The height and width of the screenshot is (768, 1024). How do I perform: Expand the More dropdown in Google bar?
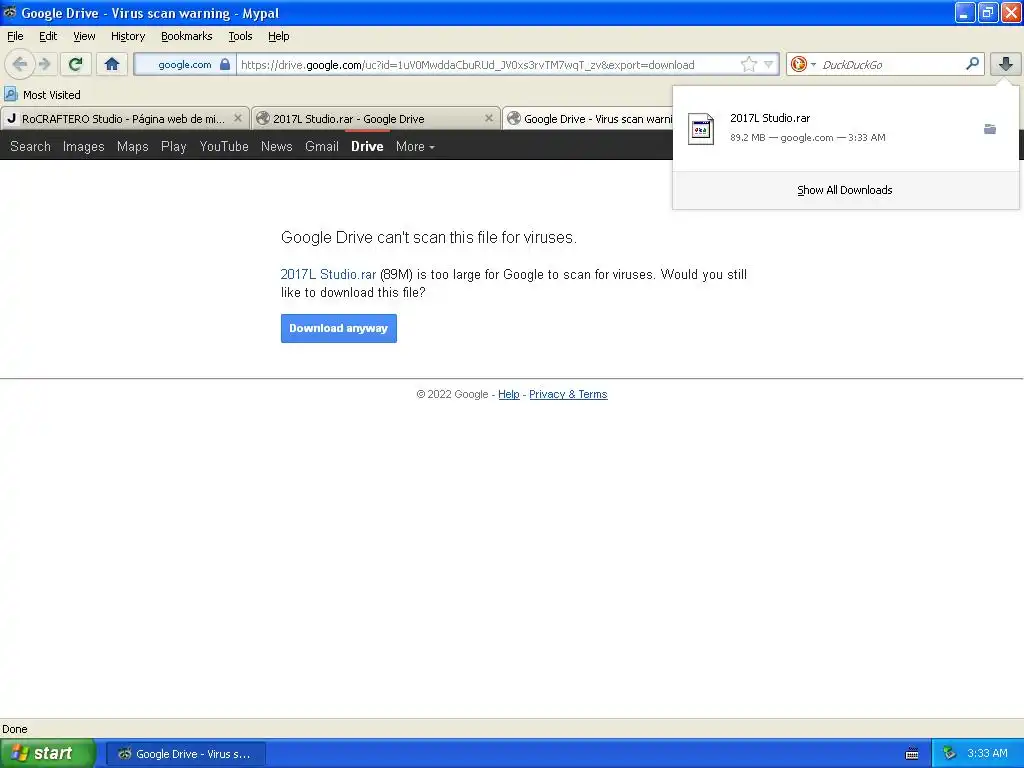(415, 146)
